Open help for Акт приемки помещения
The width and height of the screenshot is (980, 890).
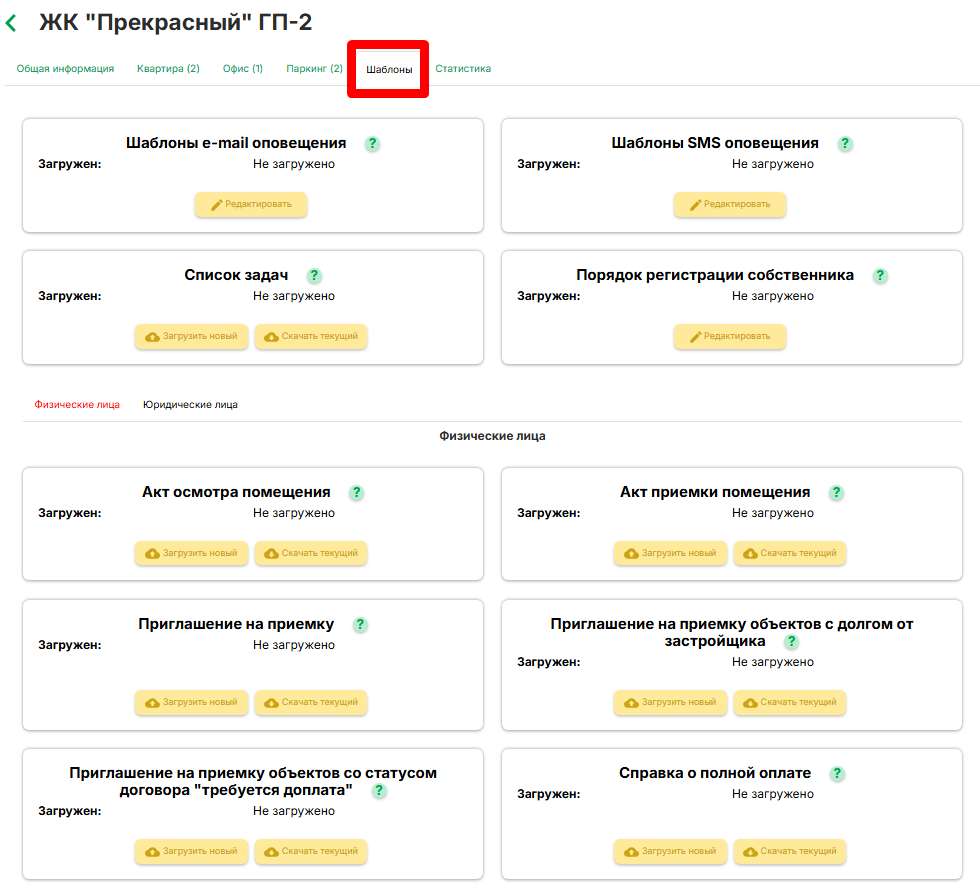pos(836,493)
